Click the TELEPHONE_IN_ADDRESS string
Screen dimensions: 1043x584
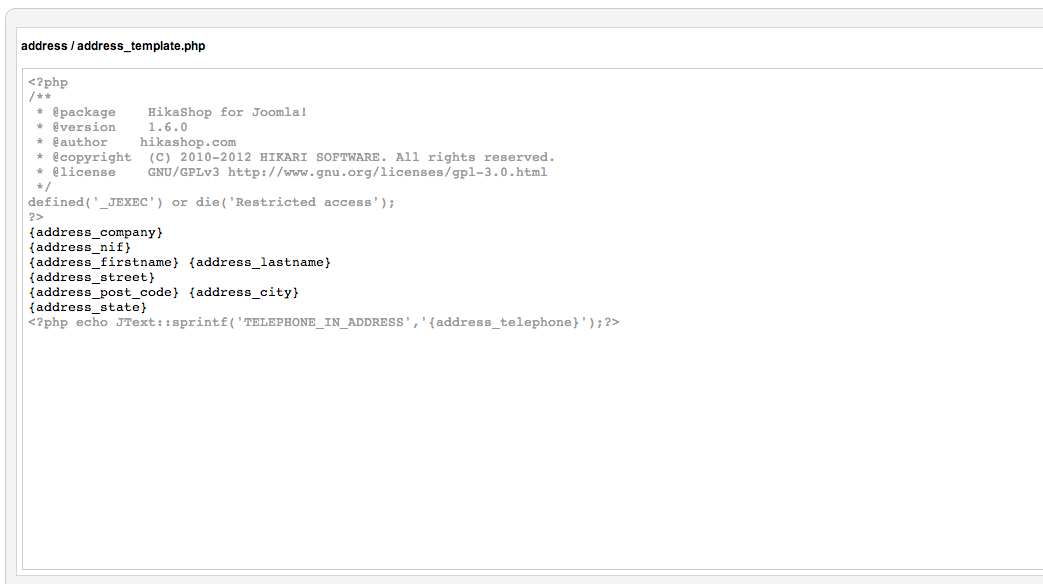tap(324, 323)
